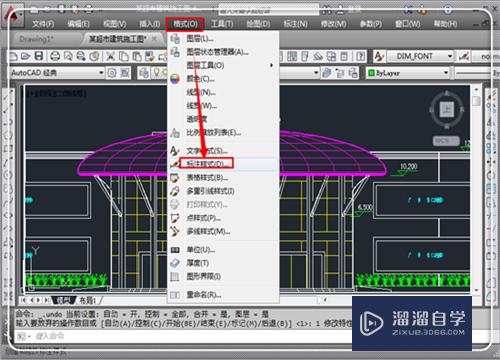Switch to the 模型 model tab

pyautogui.click(x=63, y=300)
